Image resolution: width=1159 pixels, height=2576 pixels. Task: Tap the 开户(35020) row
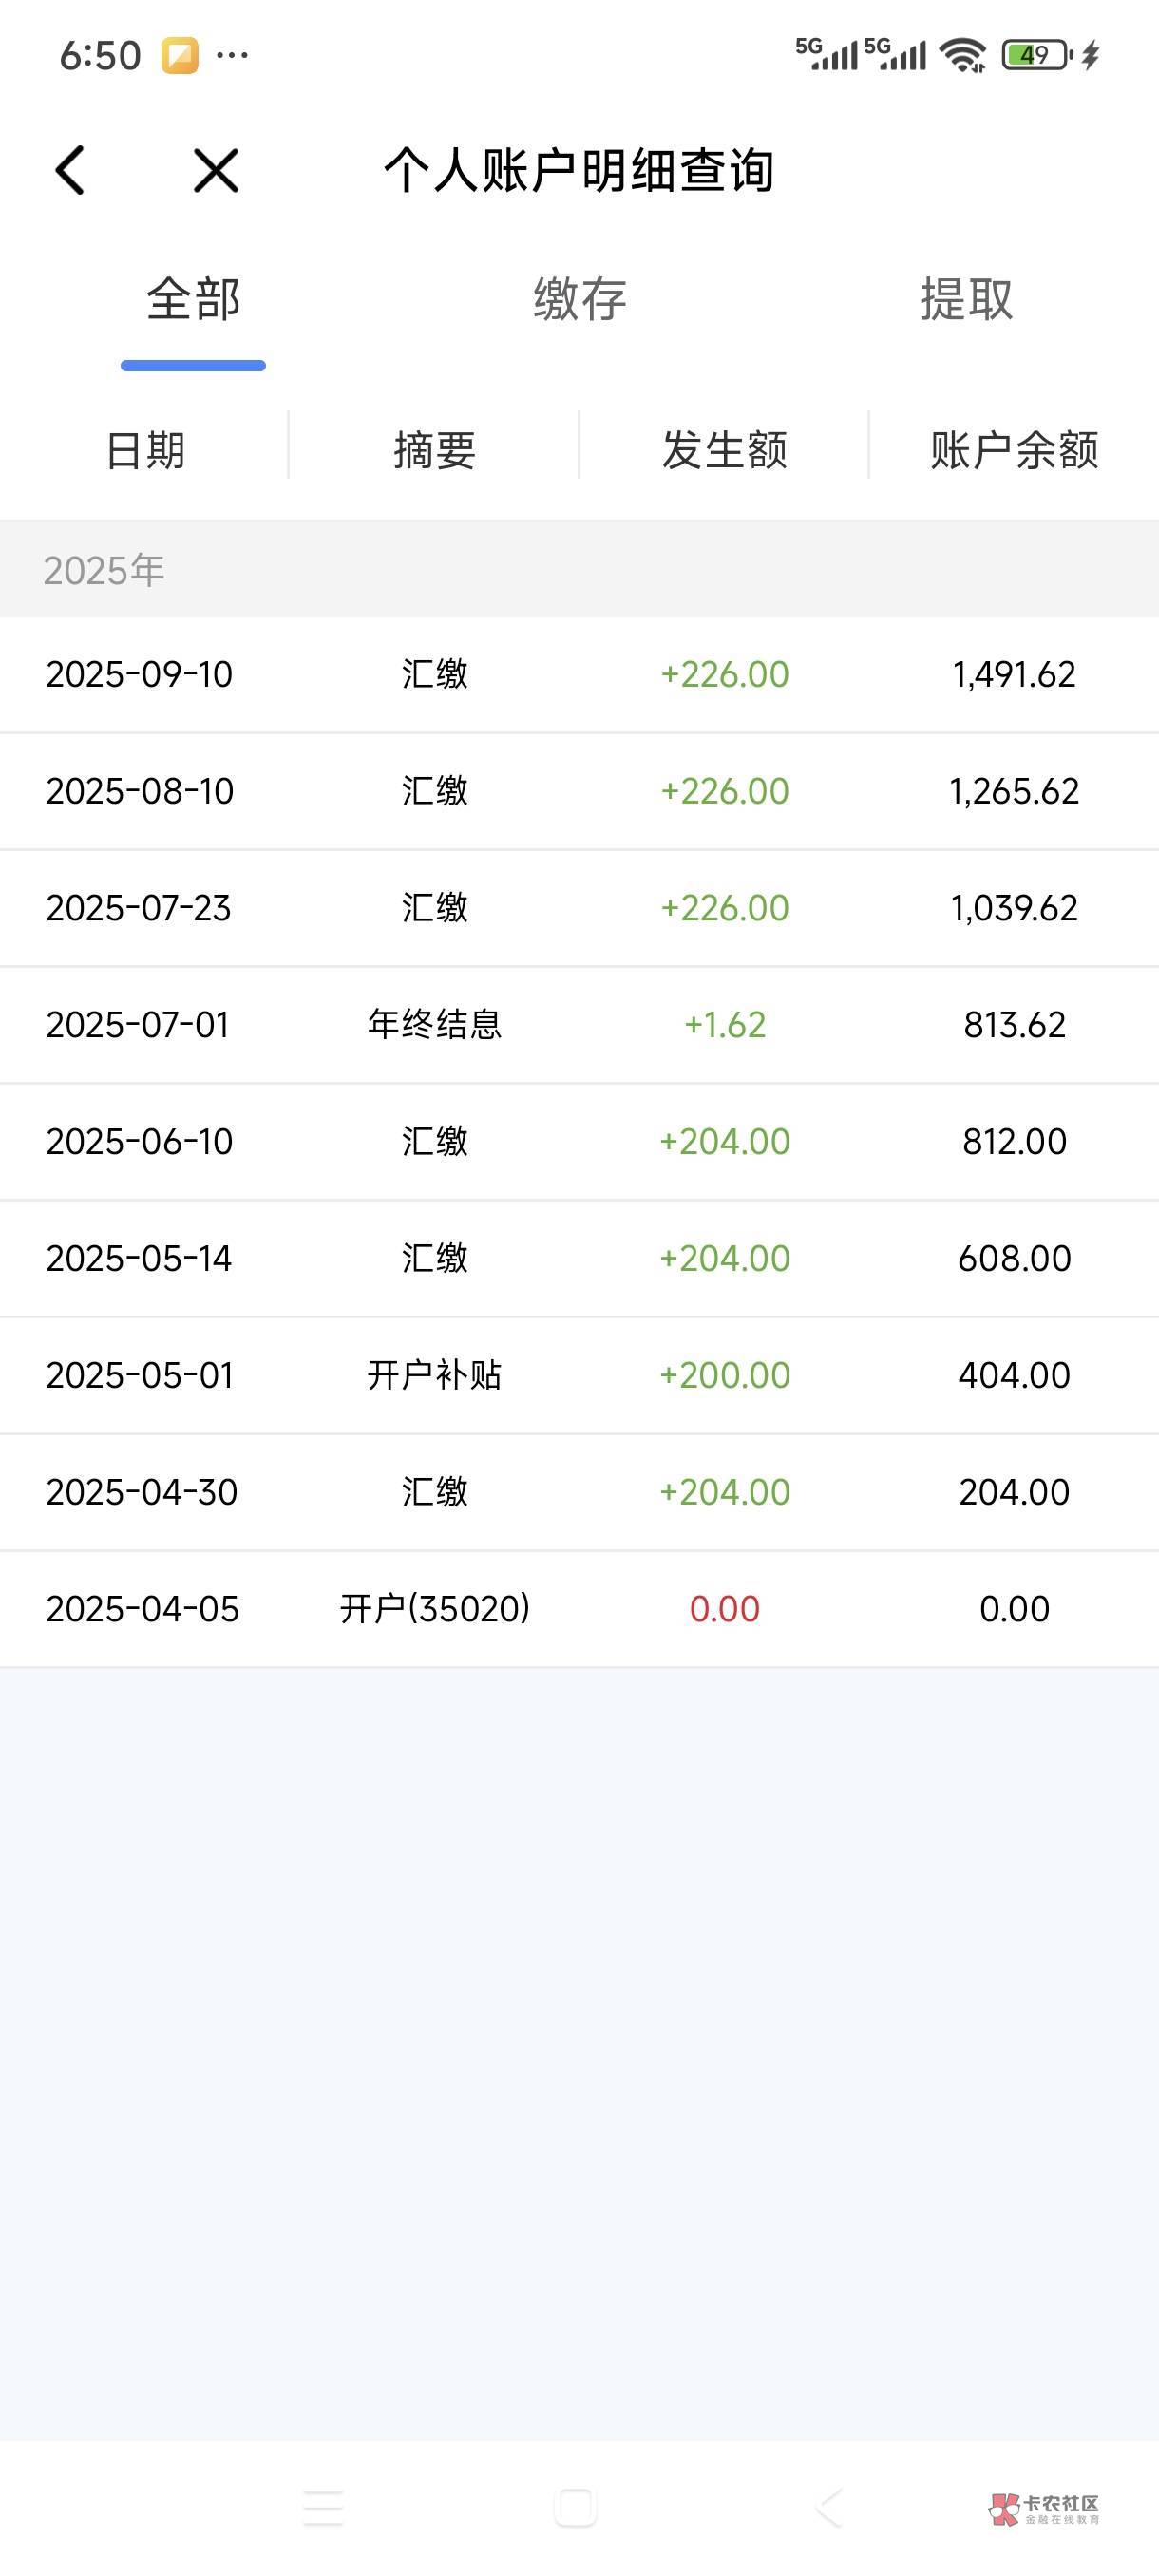(x=579, y=1608)
